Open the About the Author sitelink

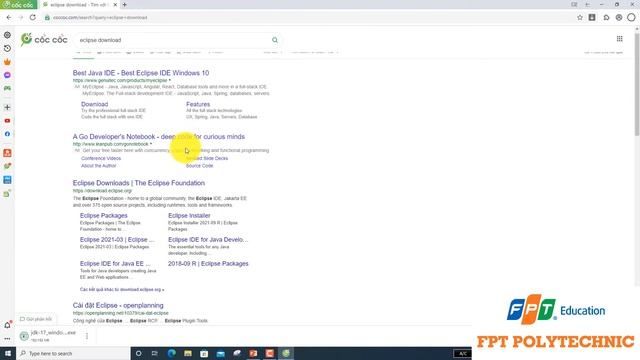pos(98,166)
